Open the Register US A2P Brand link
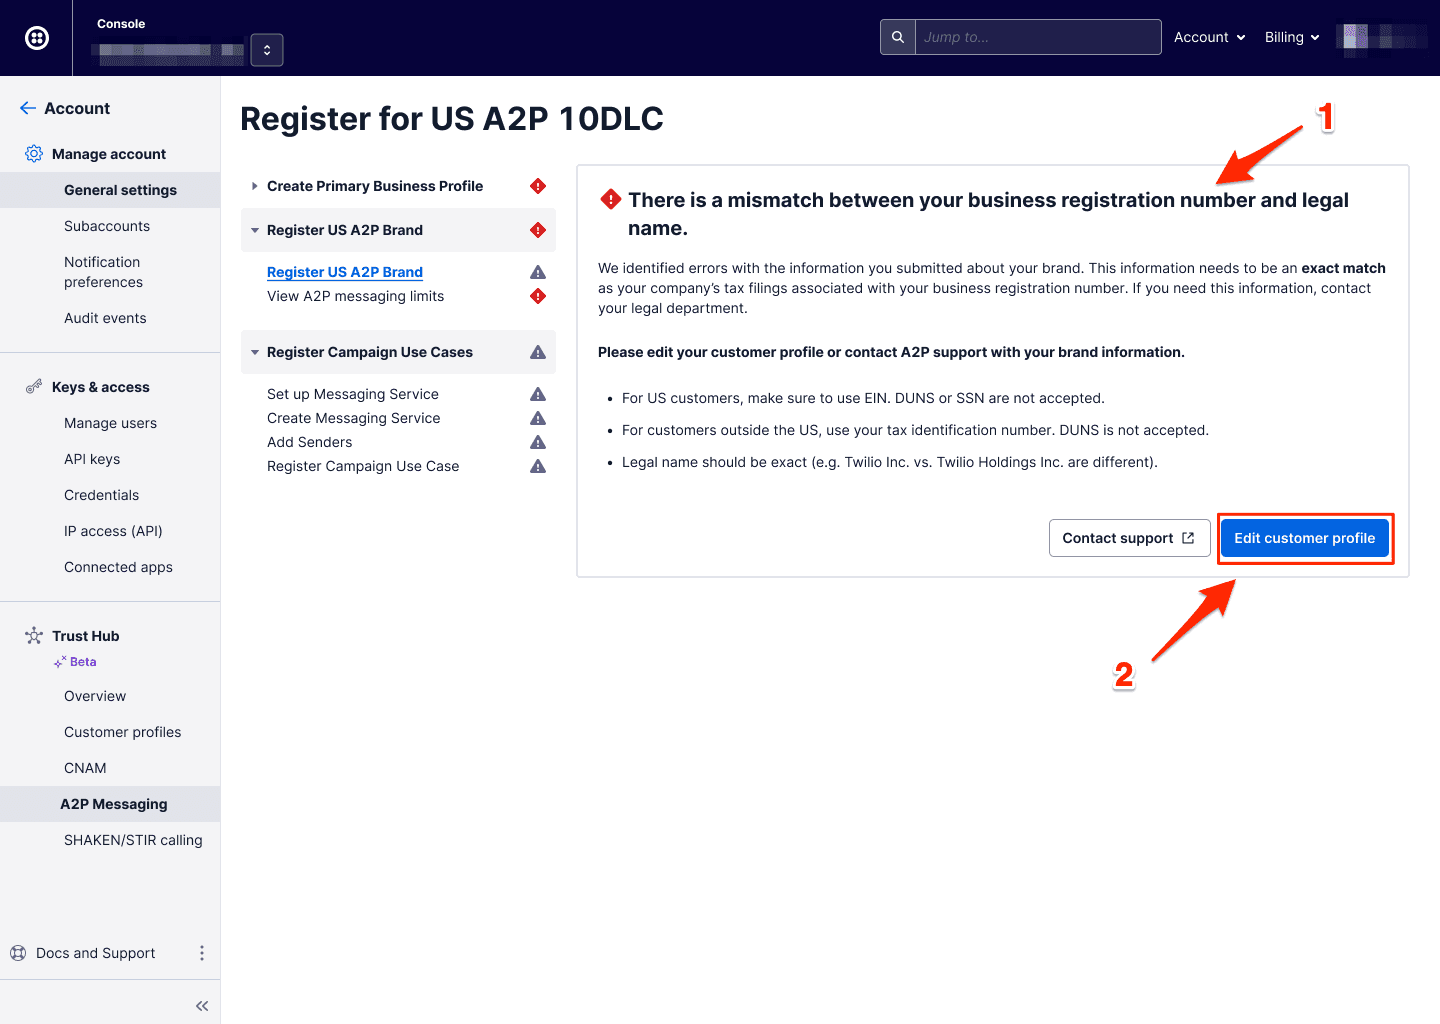 click(x=344, y=271)
